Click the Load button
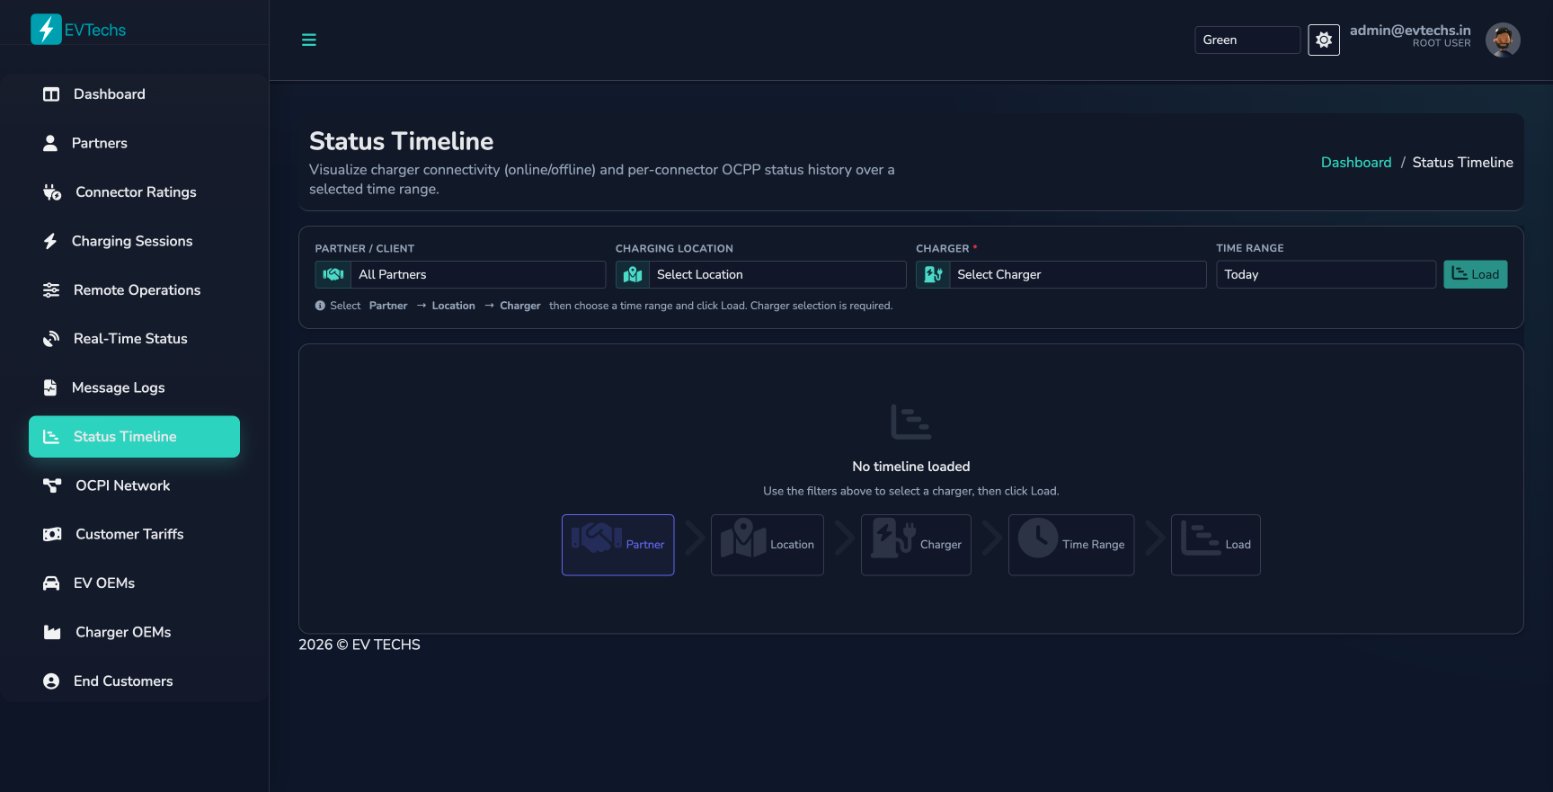The image size is (1553, 792). pyautogui.click(x=1475, y=273)
